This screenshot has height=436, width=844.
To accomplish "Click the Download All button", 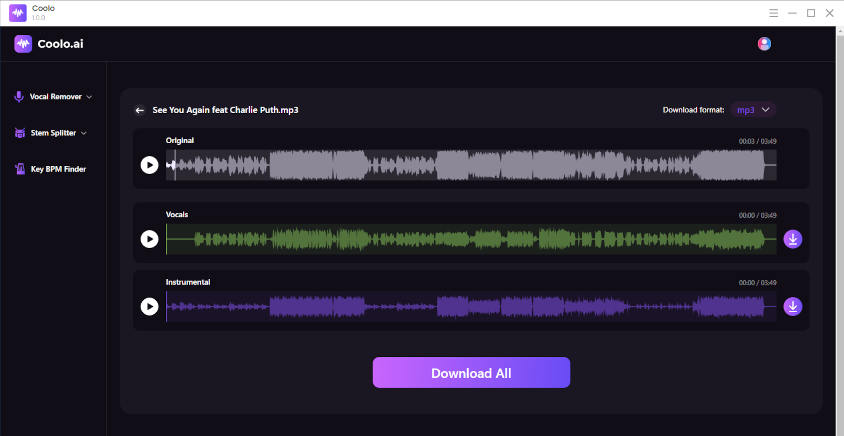I will (471, 372).
